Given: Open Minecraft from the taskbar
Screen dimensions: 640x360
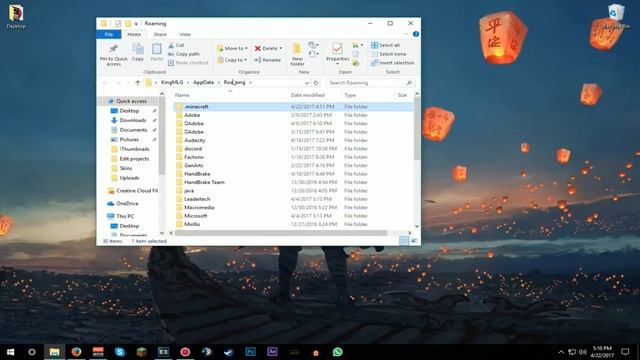Looking at the screenshot, I should click(142, 352).
